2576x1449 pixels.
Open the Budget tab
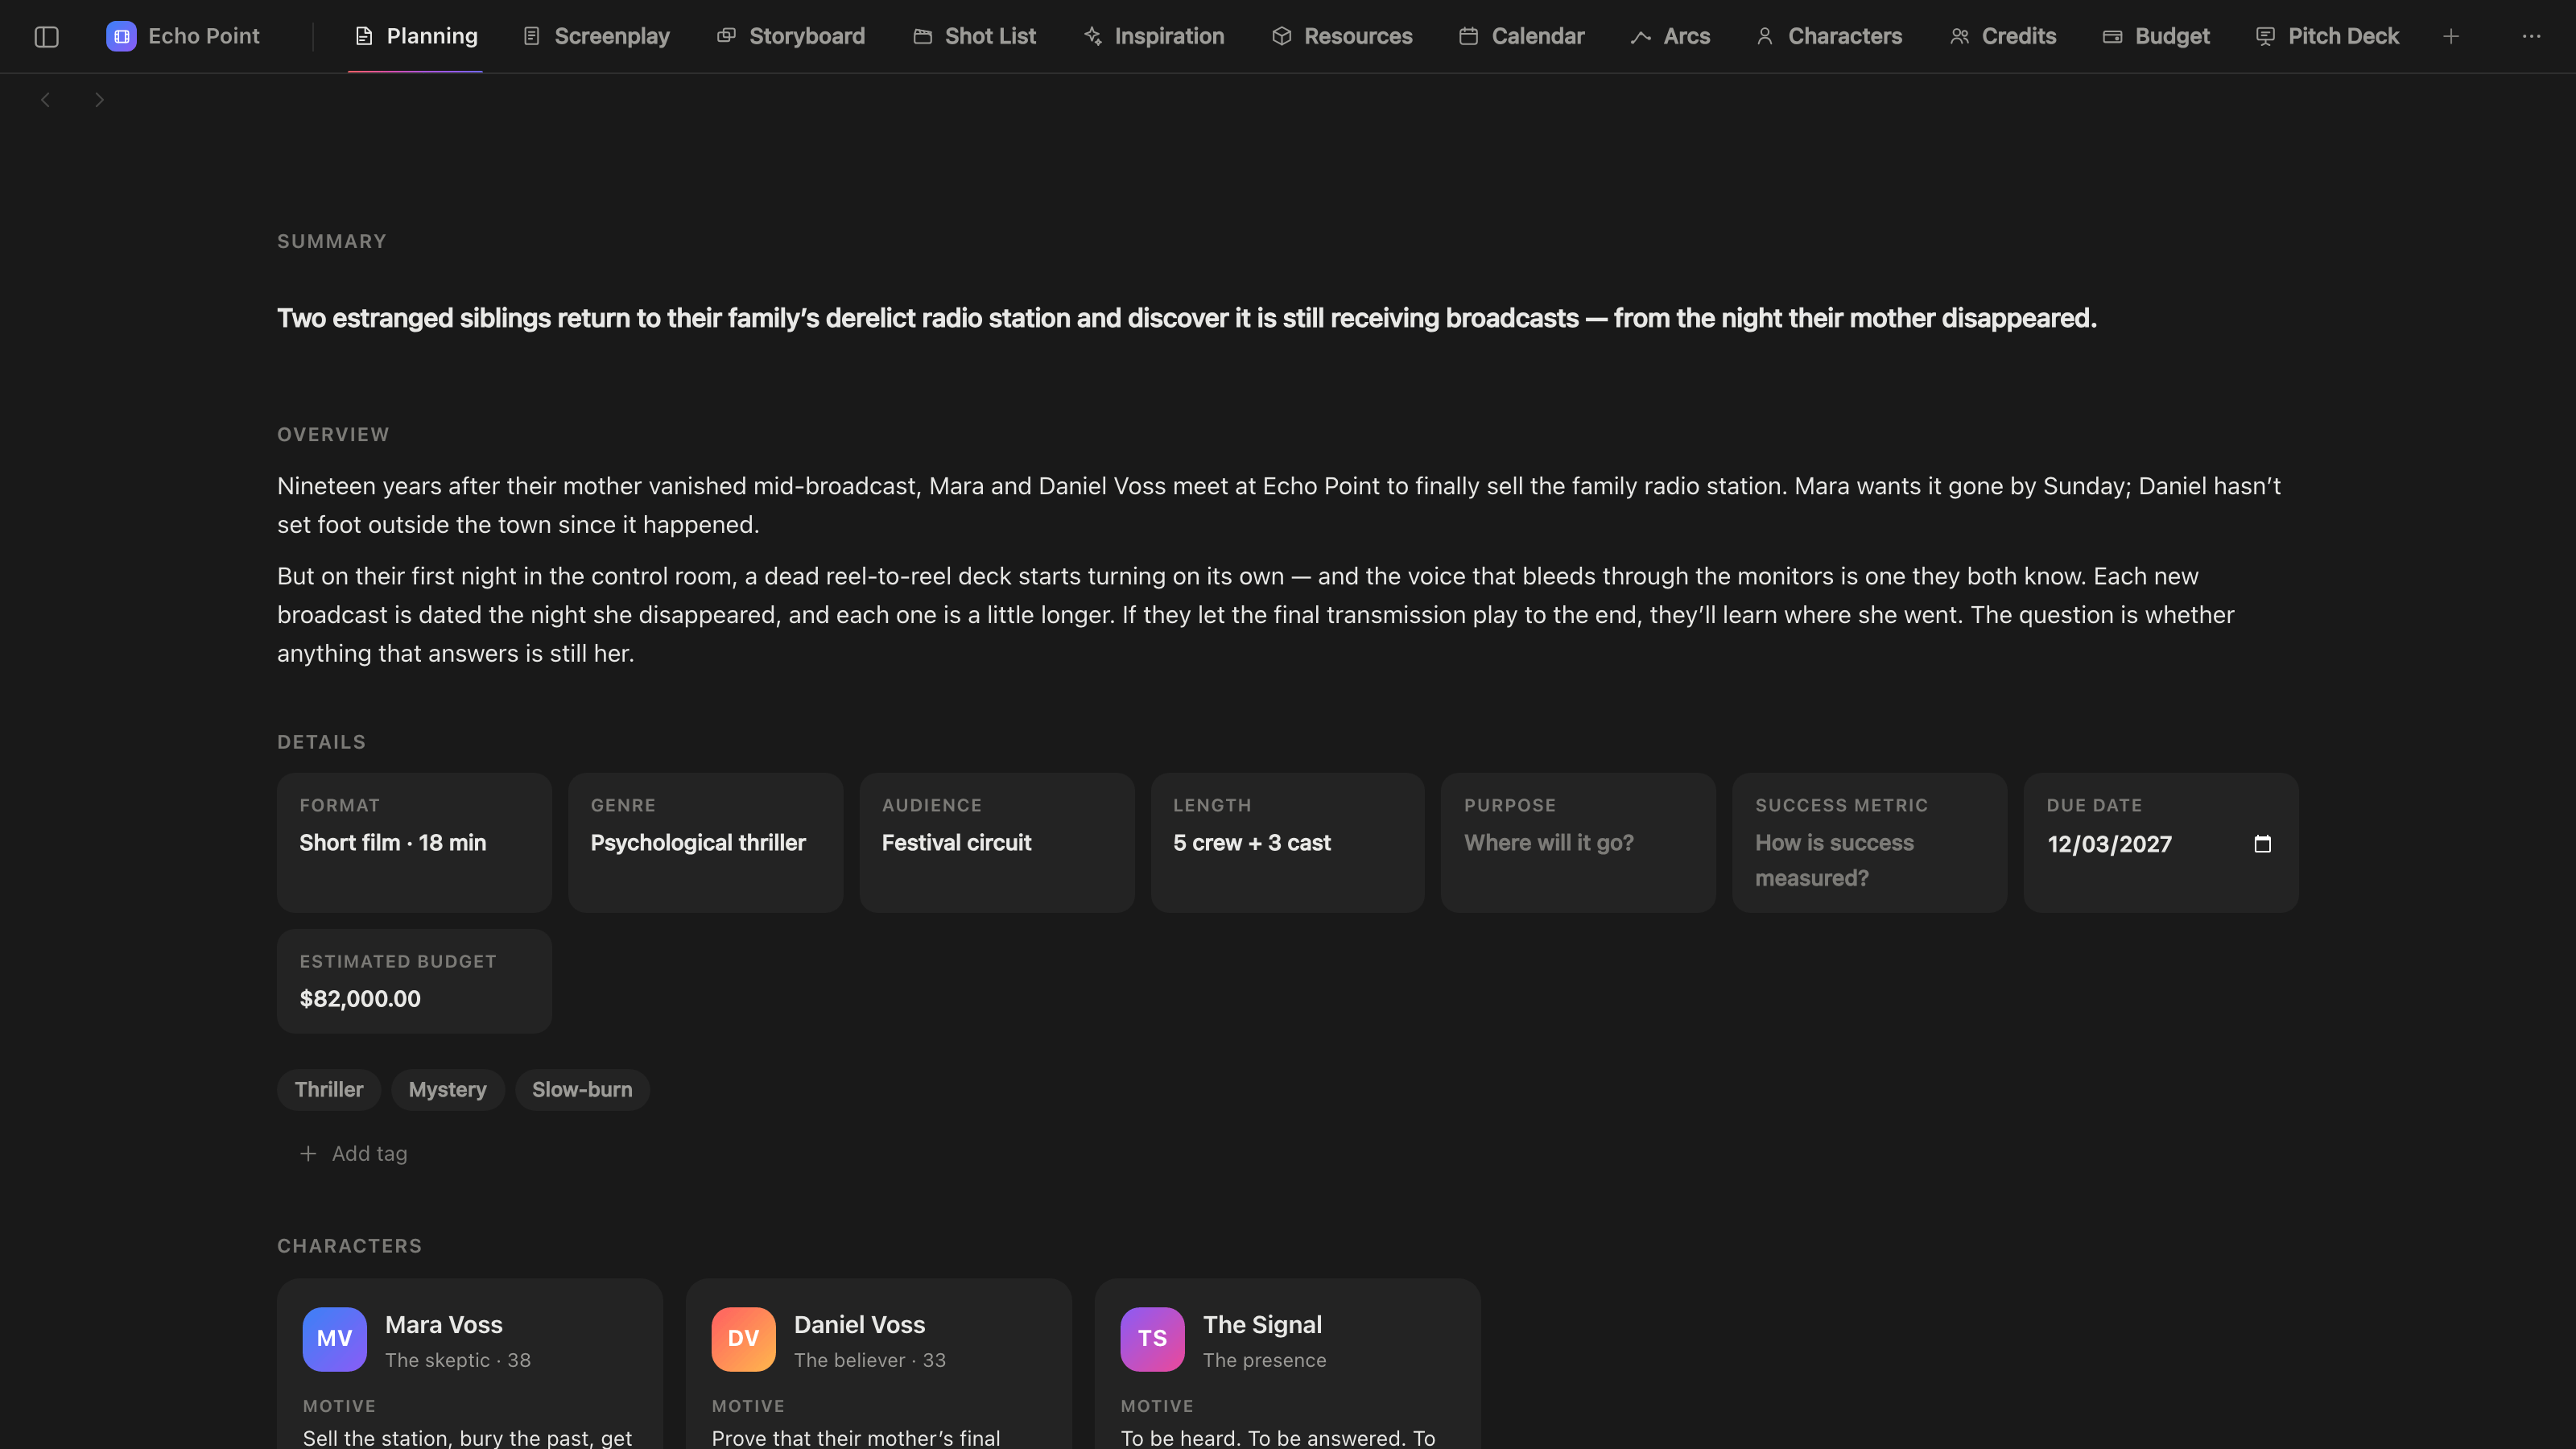pyautogui.click(x=2156, y=37)
